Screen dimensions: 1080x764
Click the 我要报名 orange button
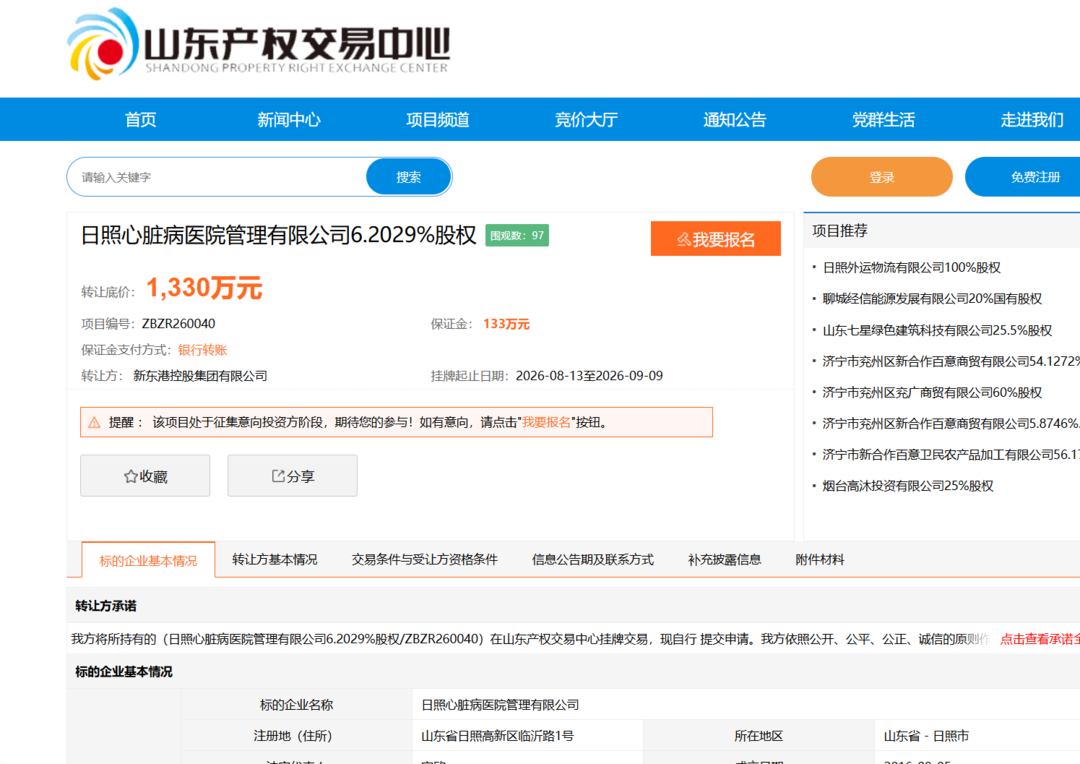pos(716,239)
